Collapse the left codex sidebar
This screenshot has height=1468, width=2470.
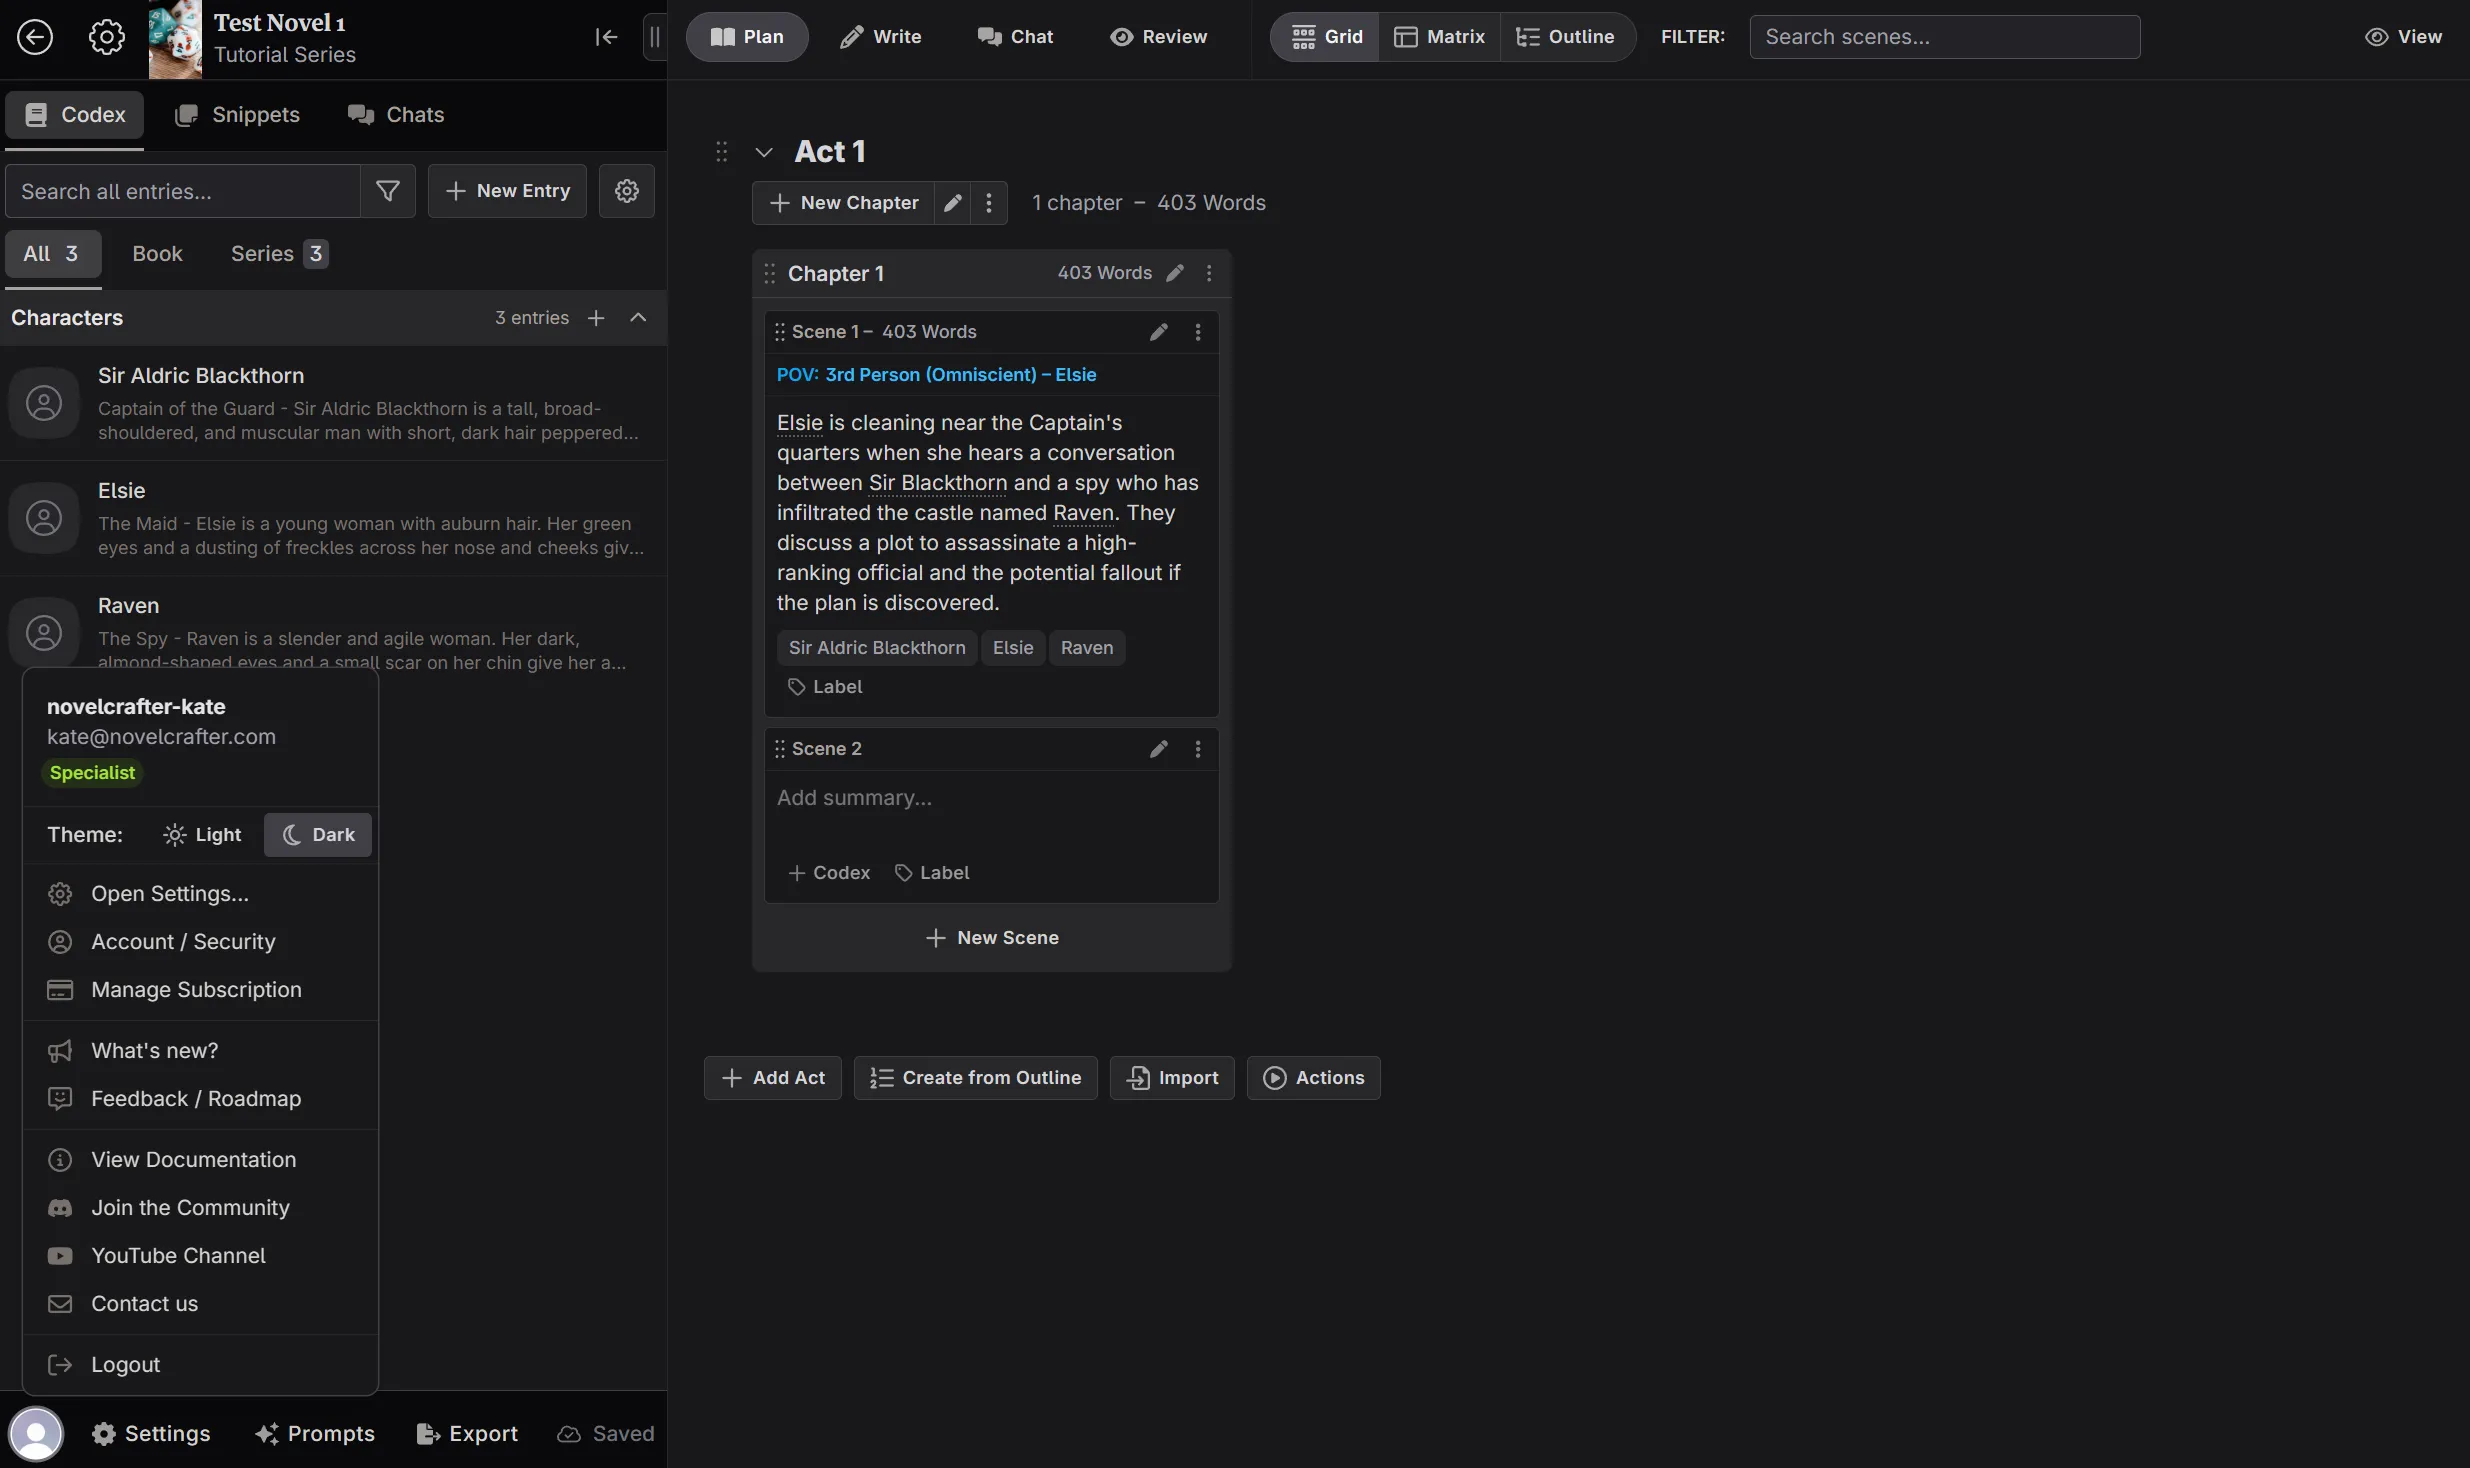tap(606, 37)
